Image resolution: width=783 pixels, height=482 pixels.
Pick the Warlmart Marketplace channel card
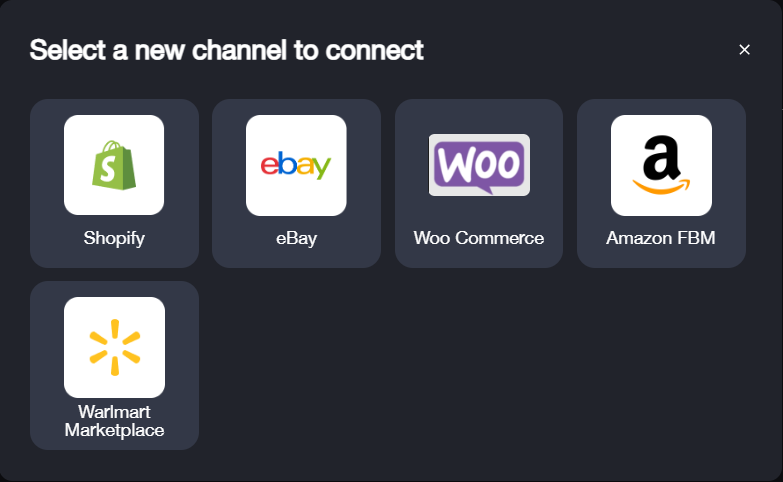pyautogui.click(x=114, y=366)
